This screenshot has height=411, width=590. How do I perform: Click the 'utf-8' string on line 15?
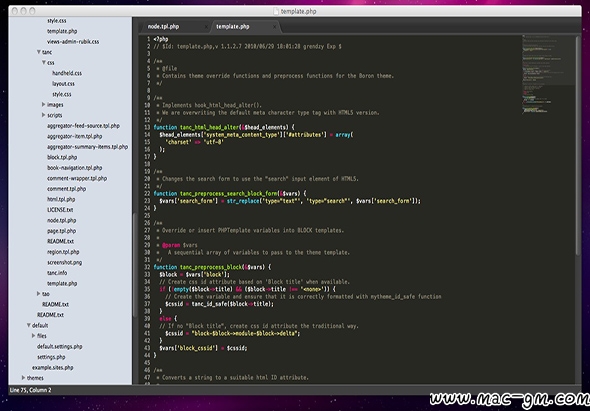click(213, 142)
